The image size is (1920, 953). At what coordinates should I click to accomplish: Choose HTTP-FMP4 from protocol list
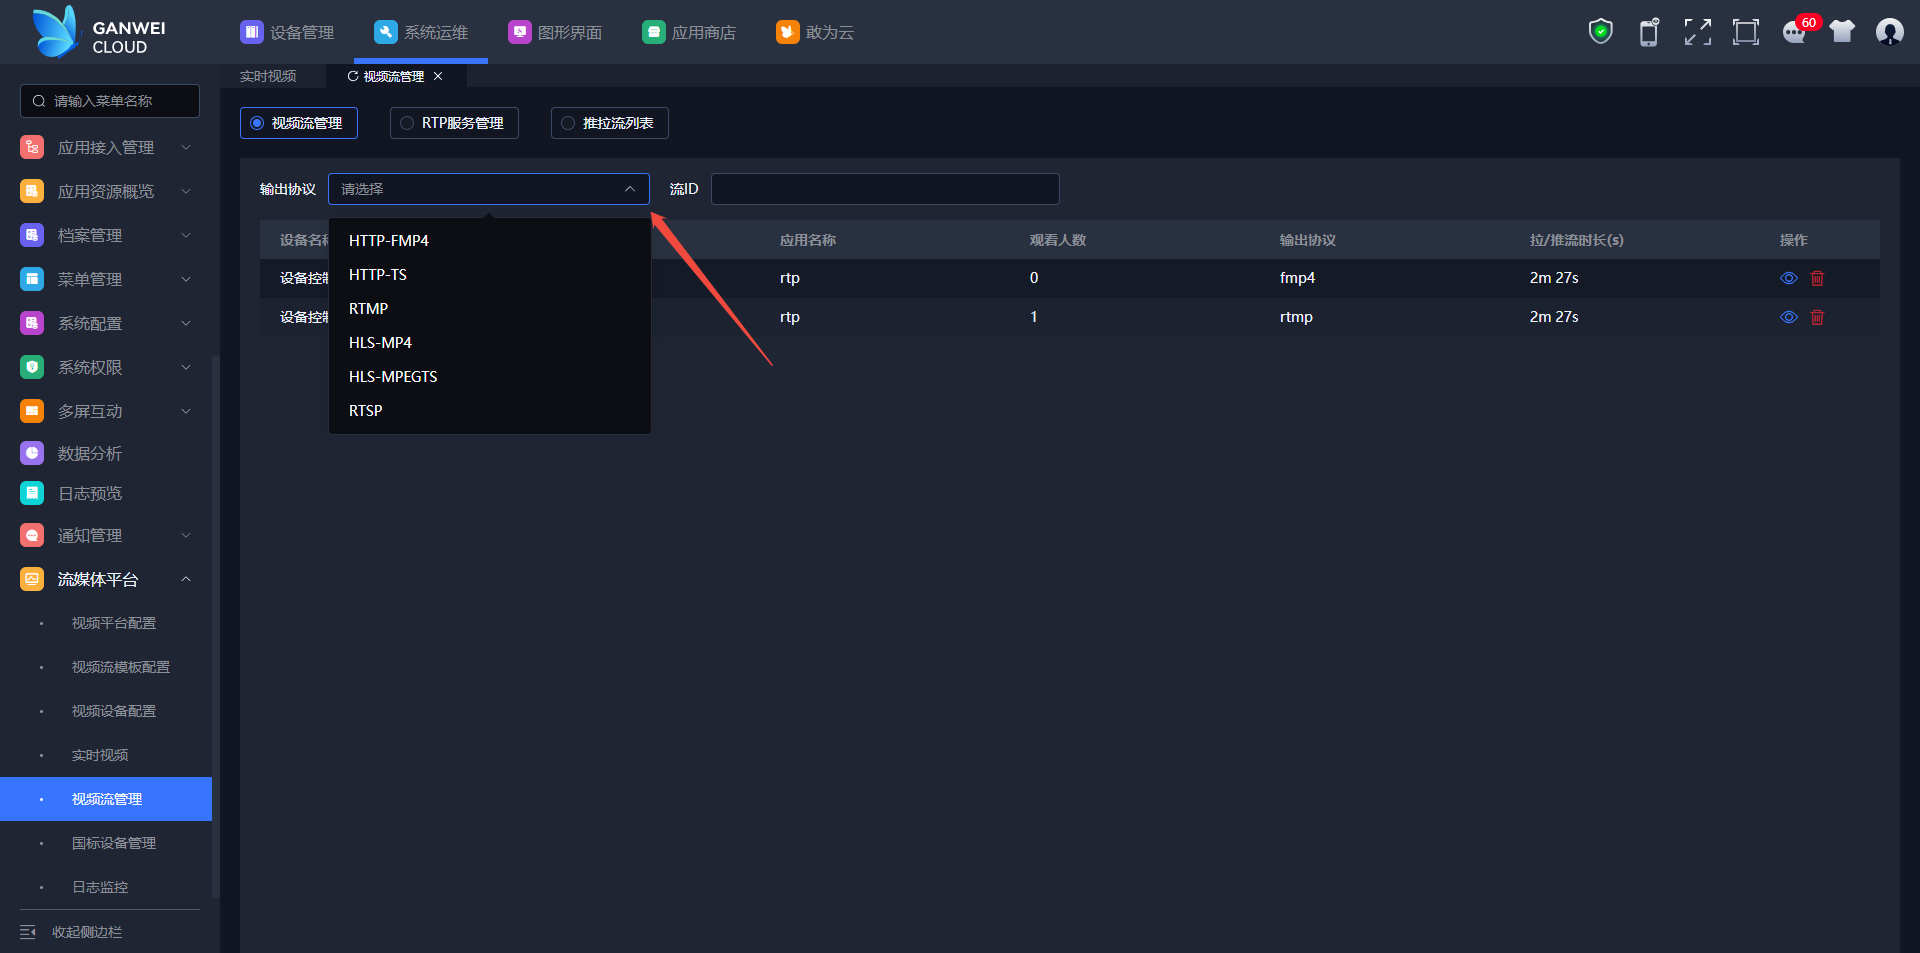coord(490,241)
